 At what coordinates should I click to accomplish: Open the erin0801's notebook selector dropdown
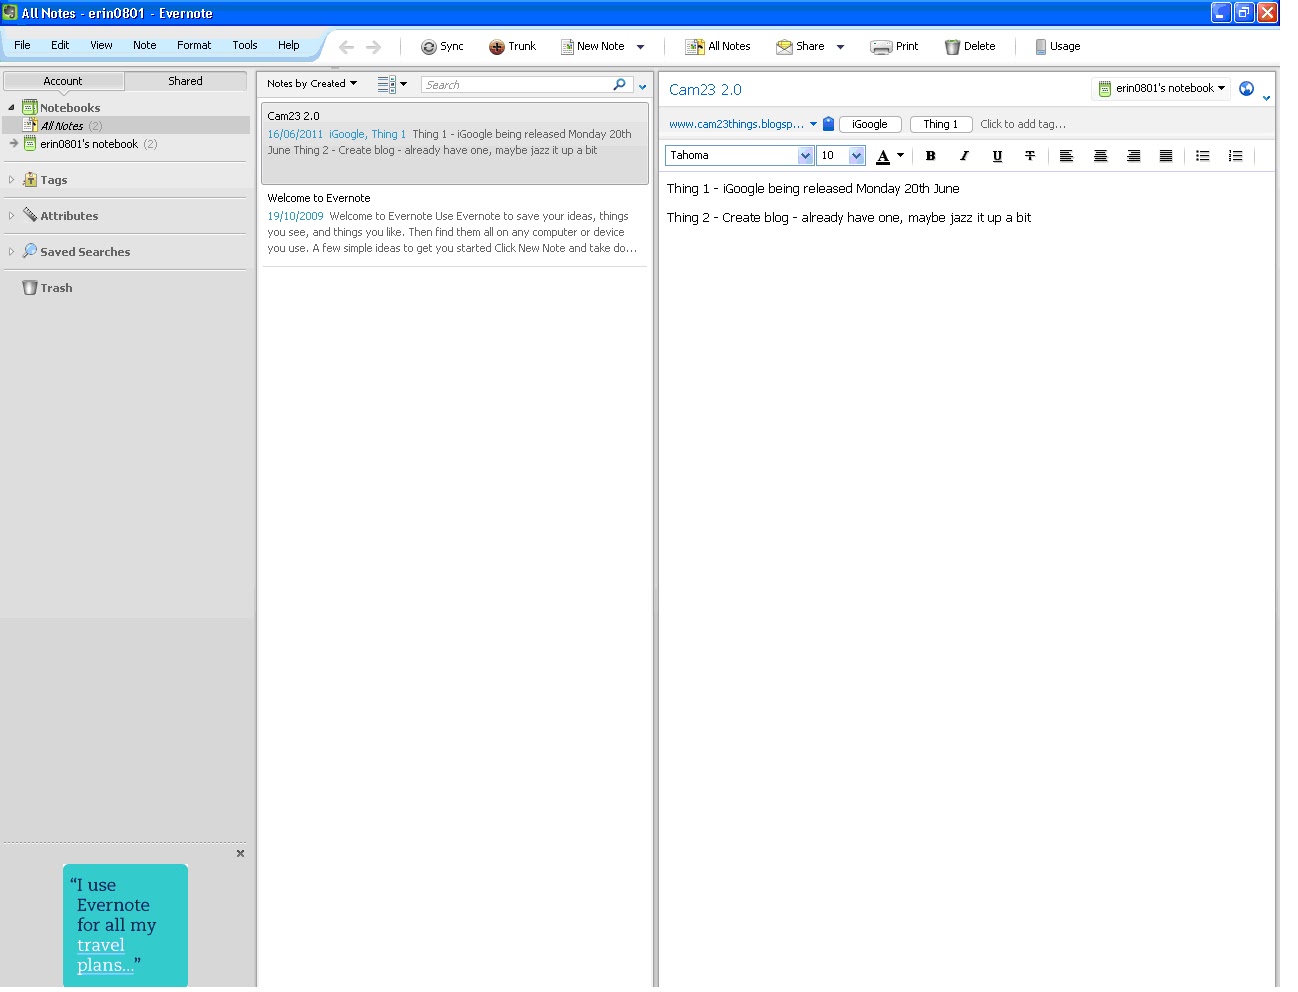(x=1162, y=88)
